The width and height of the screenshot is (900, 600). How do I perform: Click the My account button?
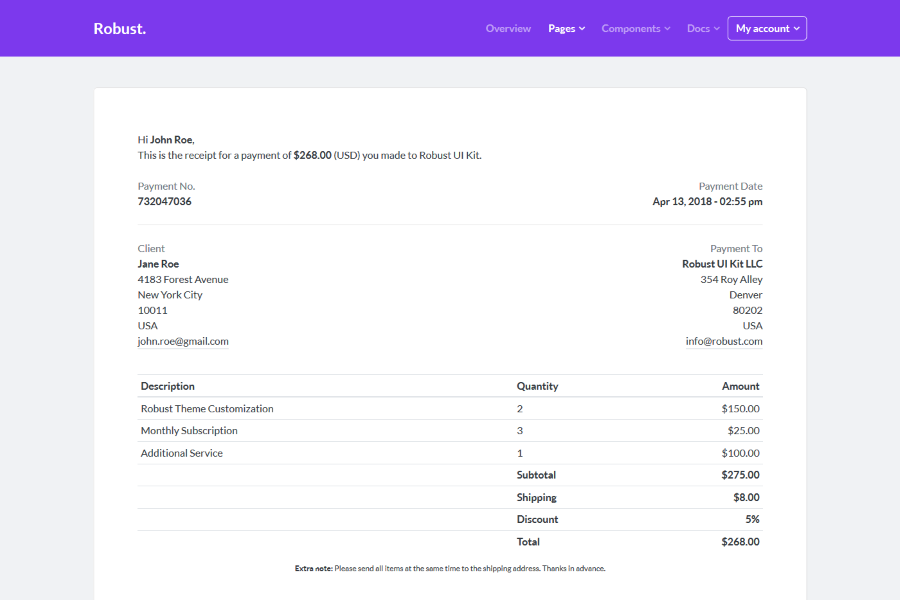point(766,28)
